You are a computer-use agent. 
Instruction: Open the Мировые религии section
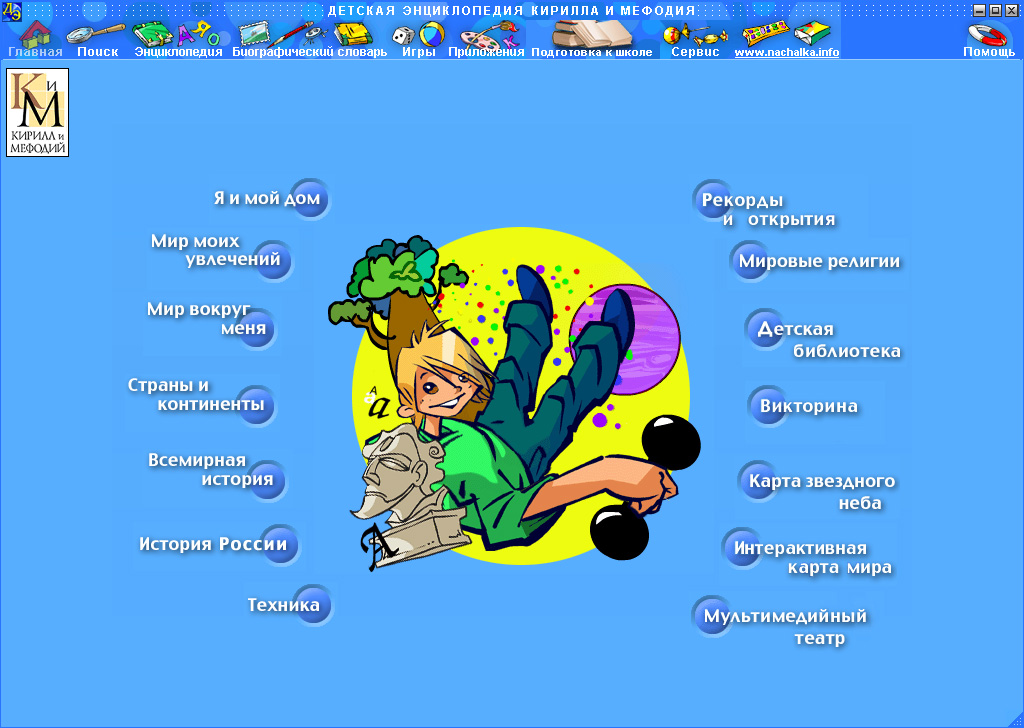[x=815, y=261]
